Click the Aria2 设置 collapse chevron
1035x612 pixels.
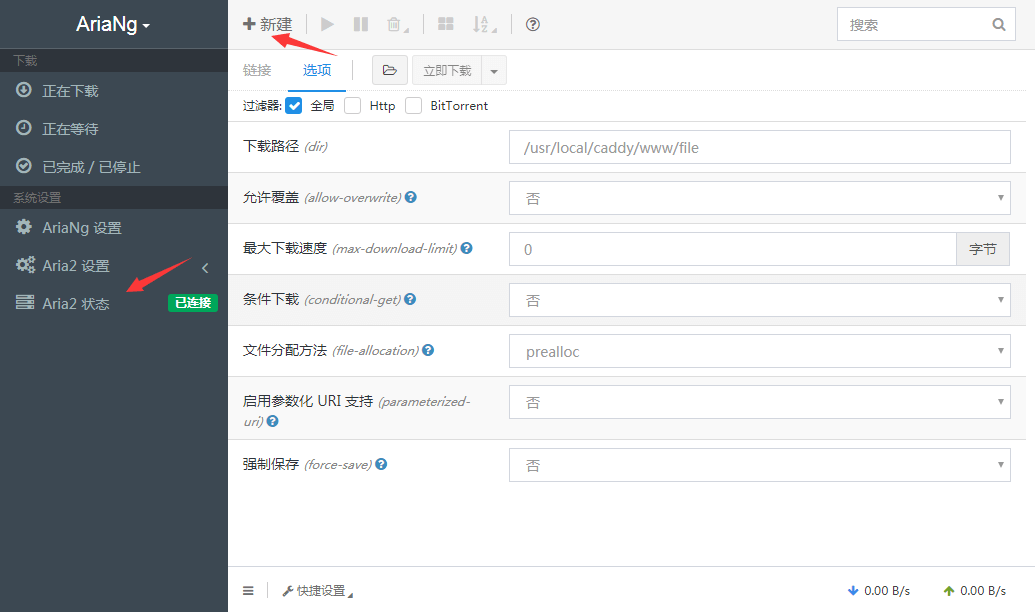coord(205,267)
